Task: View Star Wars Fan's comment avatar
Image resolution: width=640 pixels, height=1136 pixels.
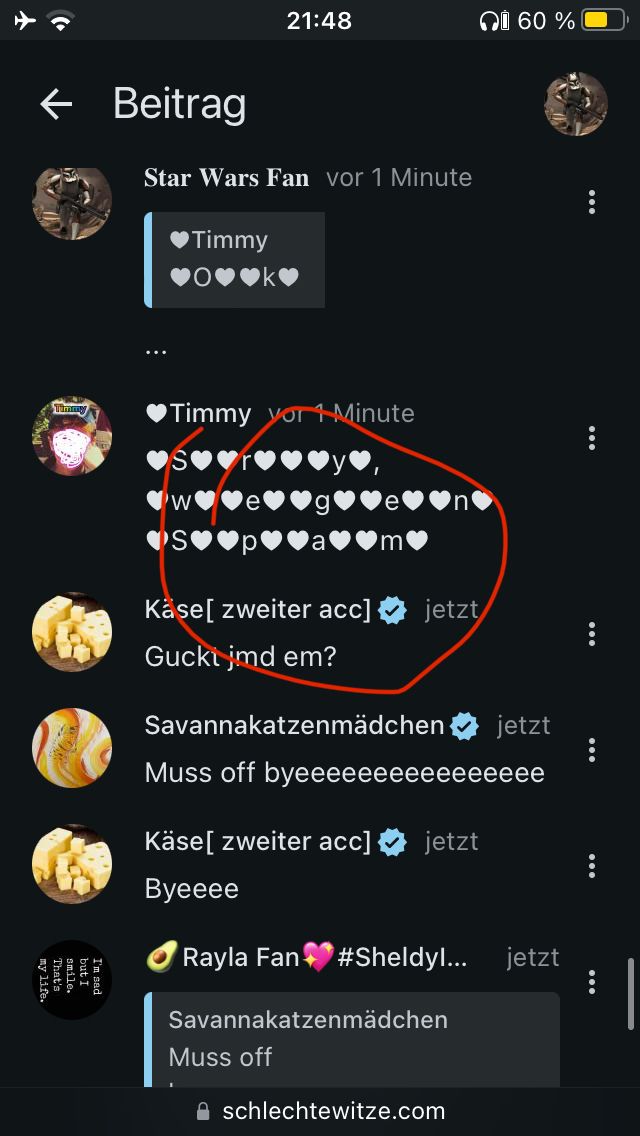Action: click(x=72, y=202)
